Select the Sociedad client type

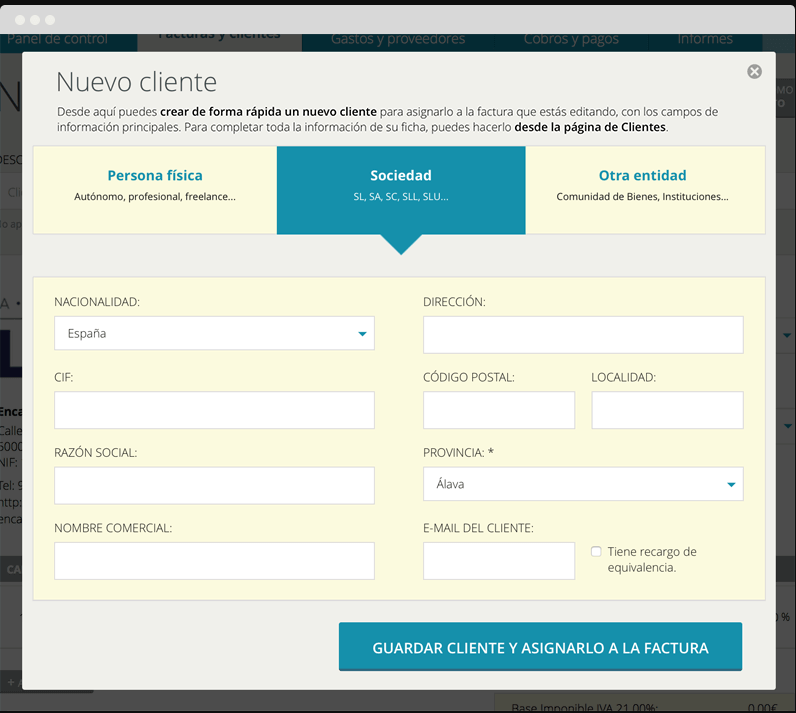pos(401,186)
